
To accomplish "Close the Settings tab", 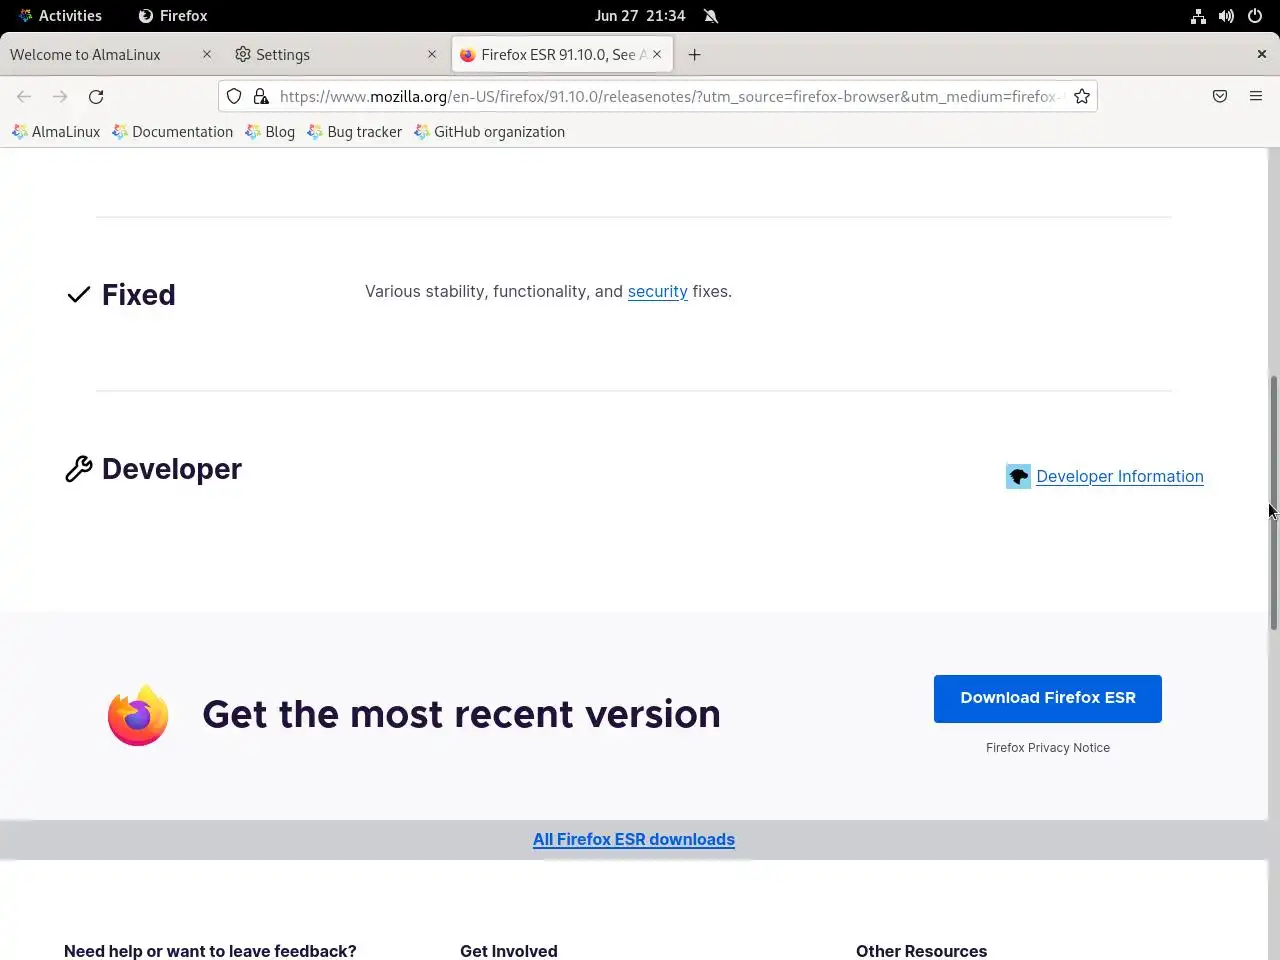I will (432, 54).
